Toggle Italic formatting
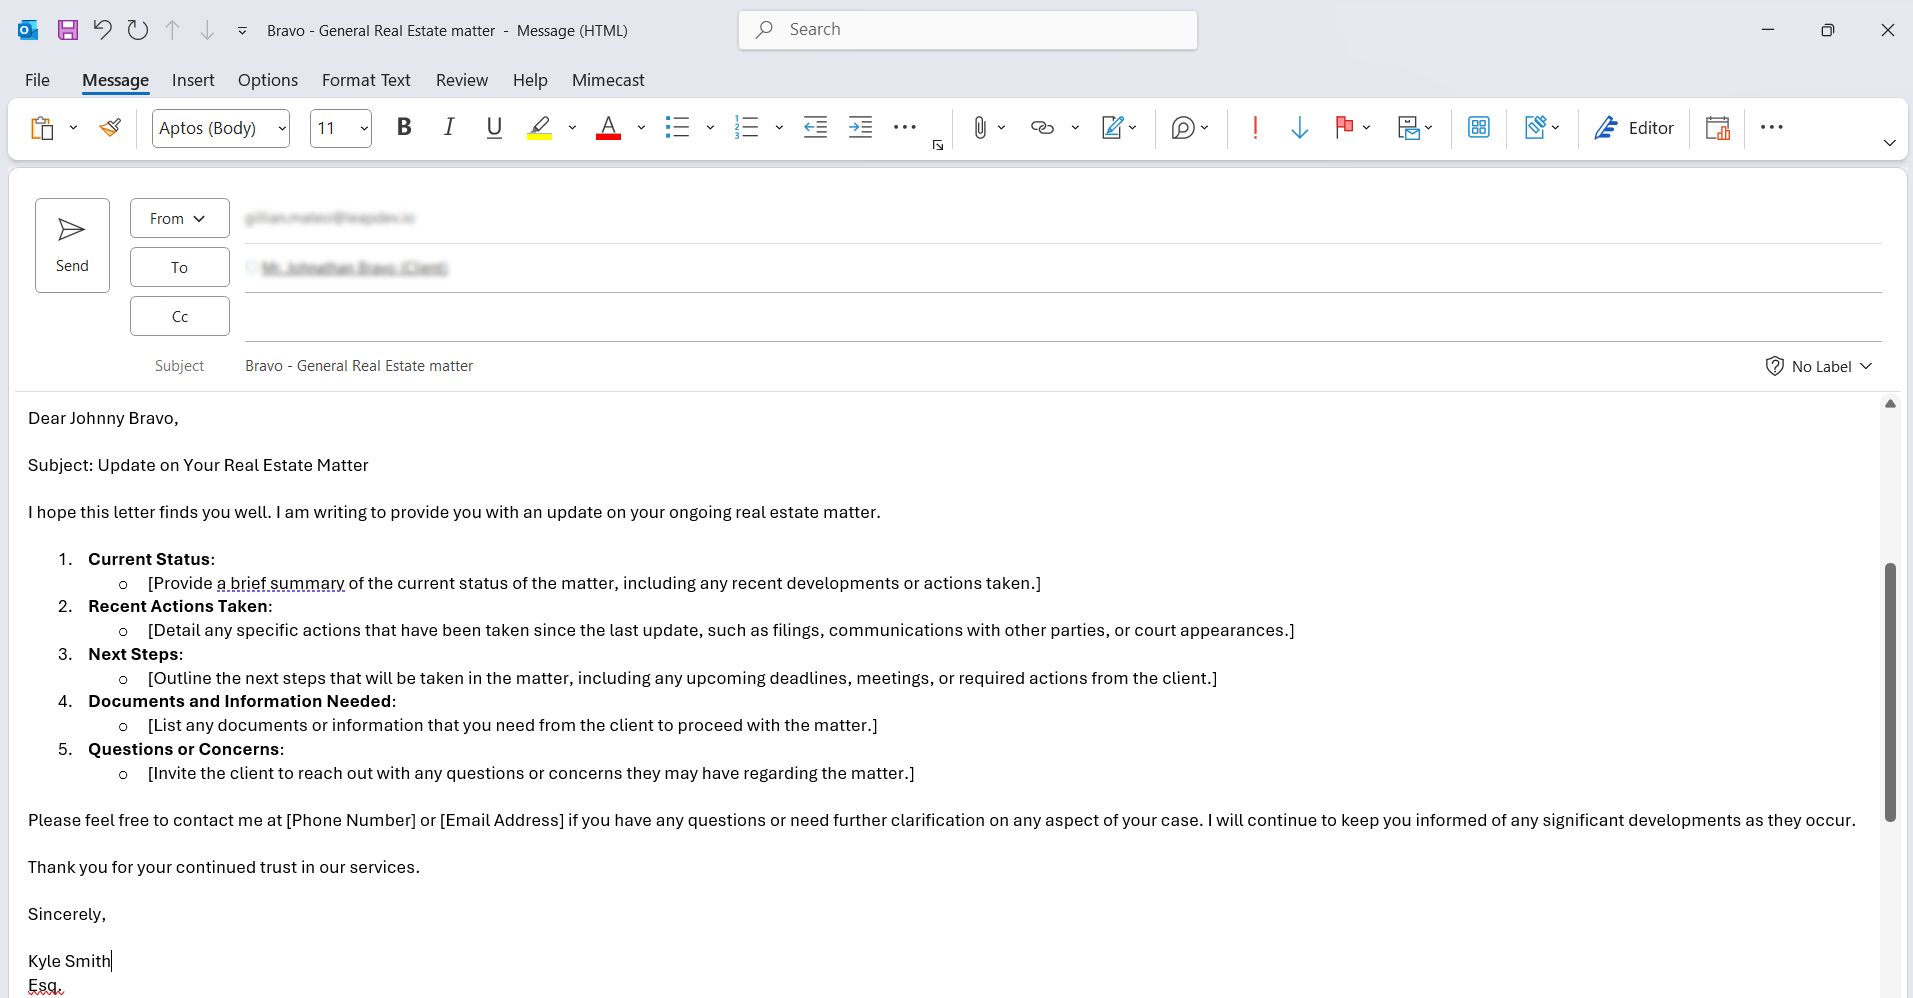This screenshot has height=998, width=1913. pyautogui.click(x=449, y=128)
